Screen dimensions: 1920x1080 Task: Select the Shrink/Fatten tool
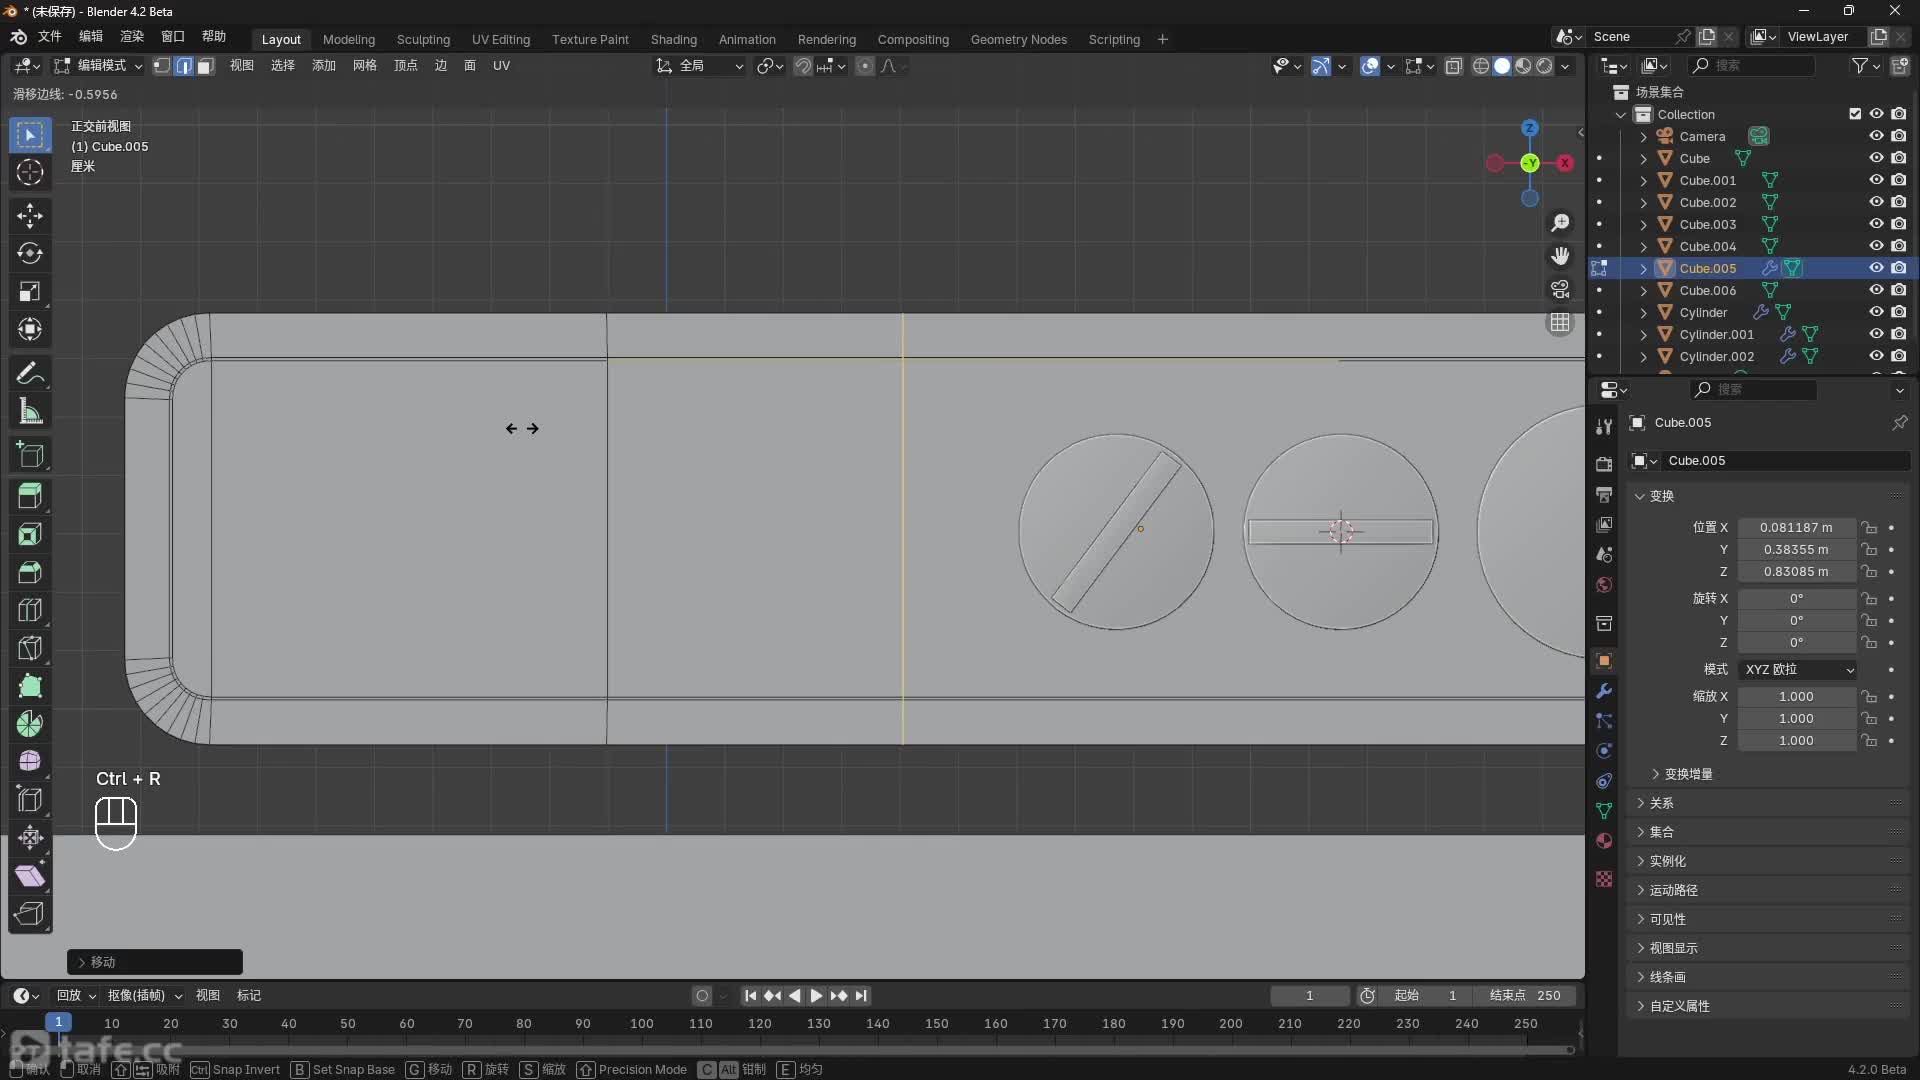(x=30, y=838)
